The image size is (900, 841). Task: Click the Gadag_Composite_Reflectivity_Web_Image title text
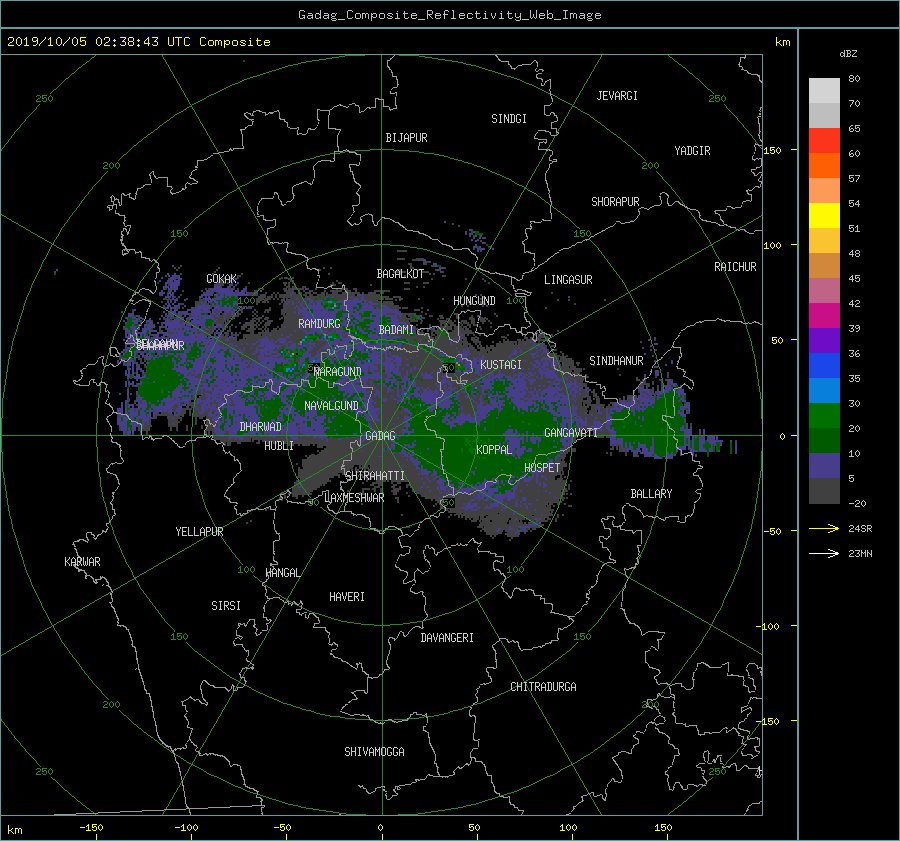[449, 15]
